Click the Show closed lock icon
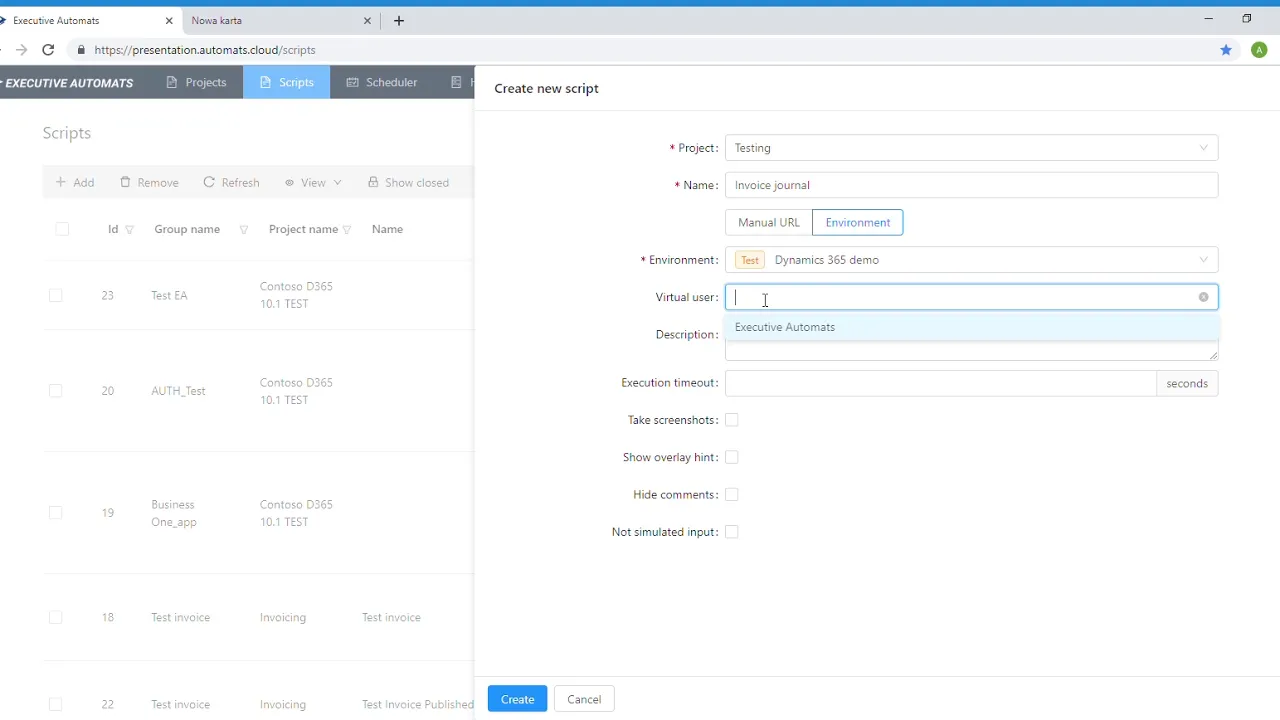The height and width of the screenshot is (720, 1280). (374, 182)
